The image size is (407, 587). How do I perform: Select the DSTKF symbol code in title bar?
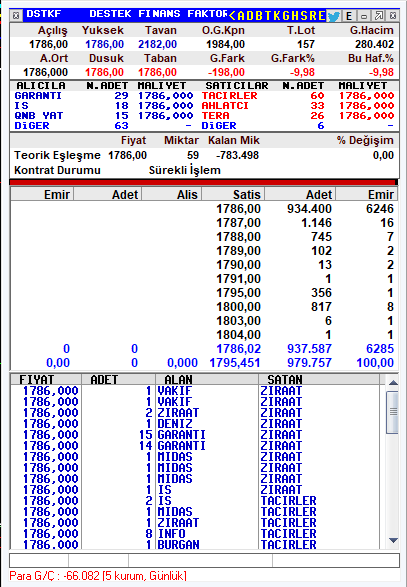point(44,14)
